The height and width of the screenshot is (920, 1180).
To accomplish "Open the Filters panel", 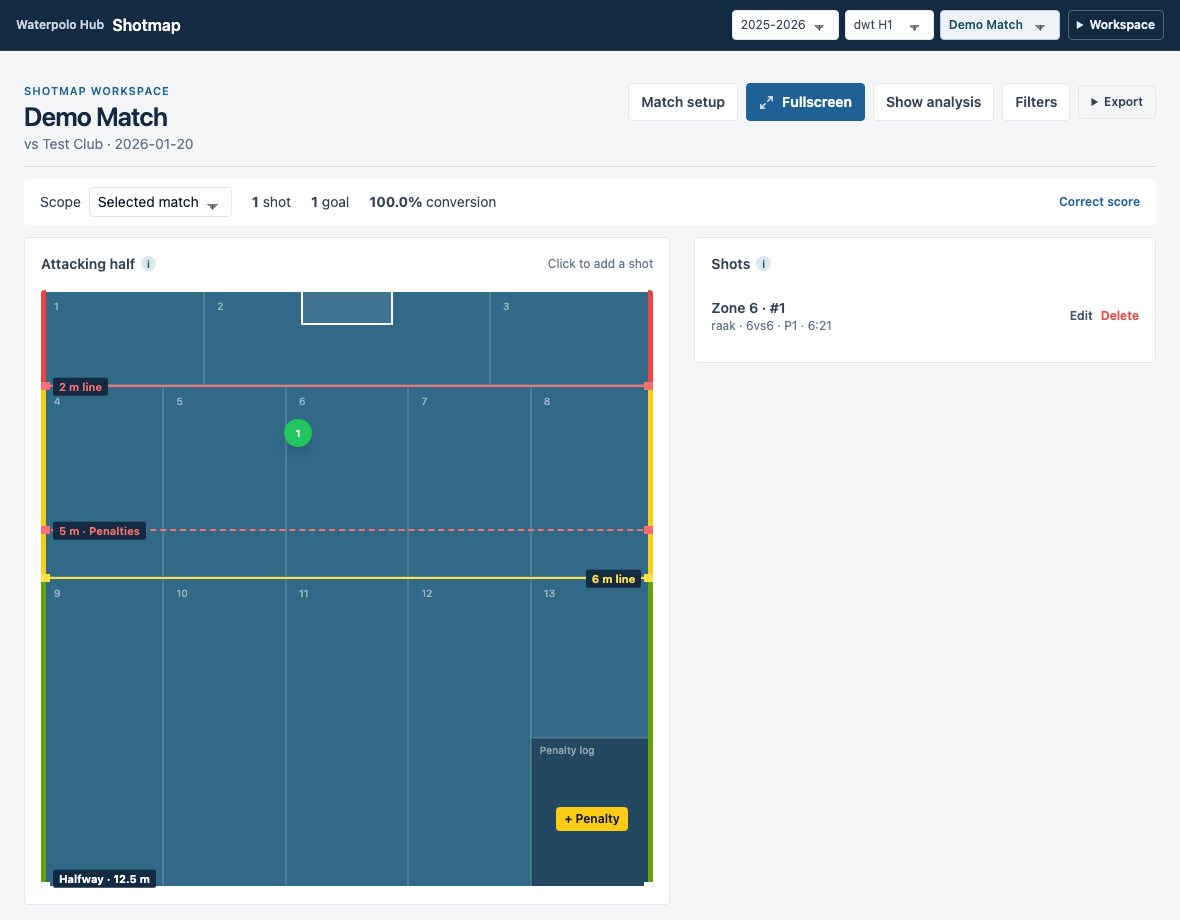I will pyautogui.click(x=1036, y=102).
